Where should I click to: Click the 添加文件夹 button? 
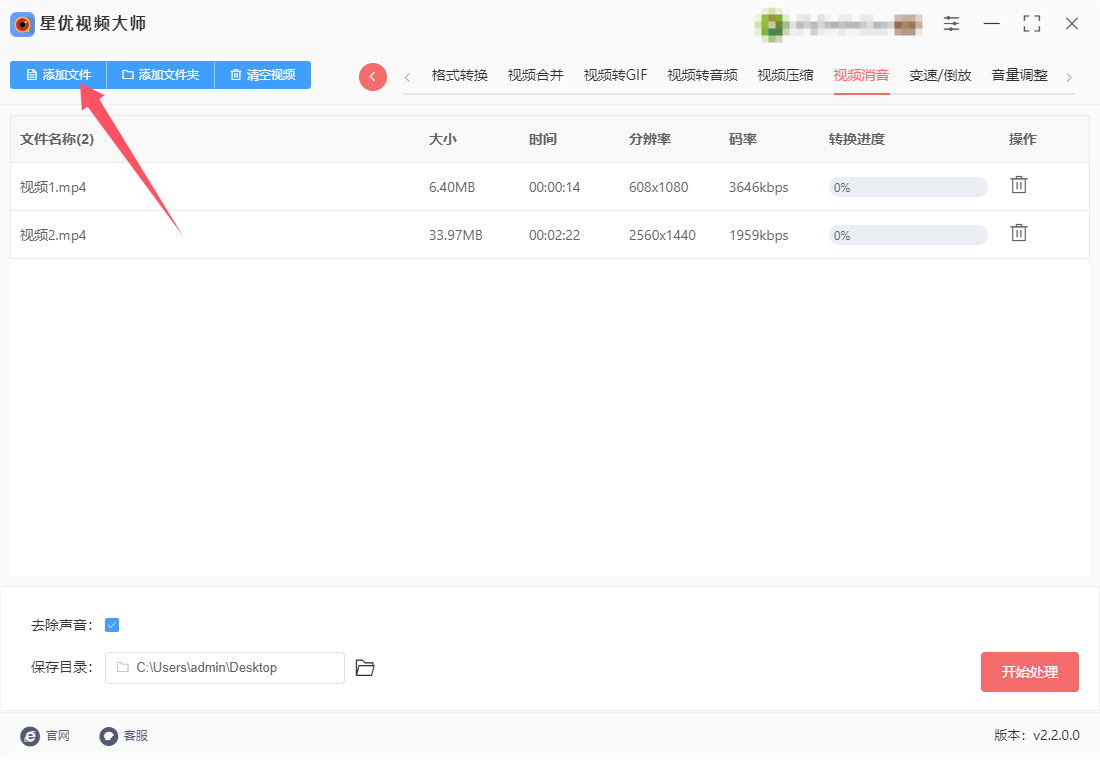click(x=161, y=75)
